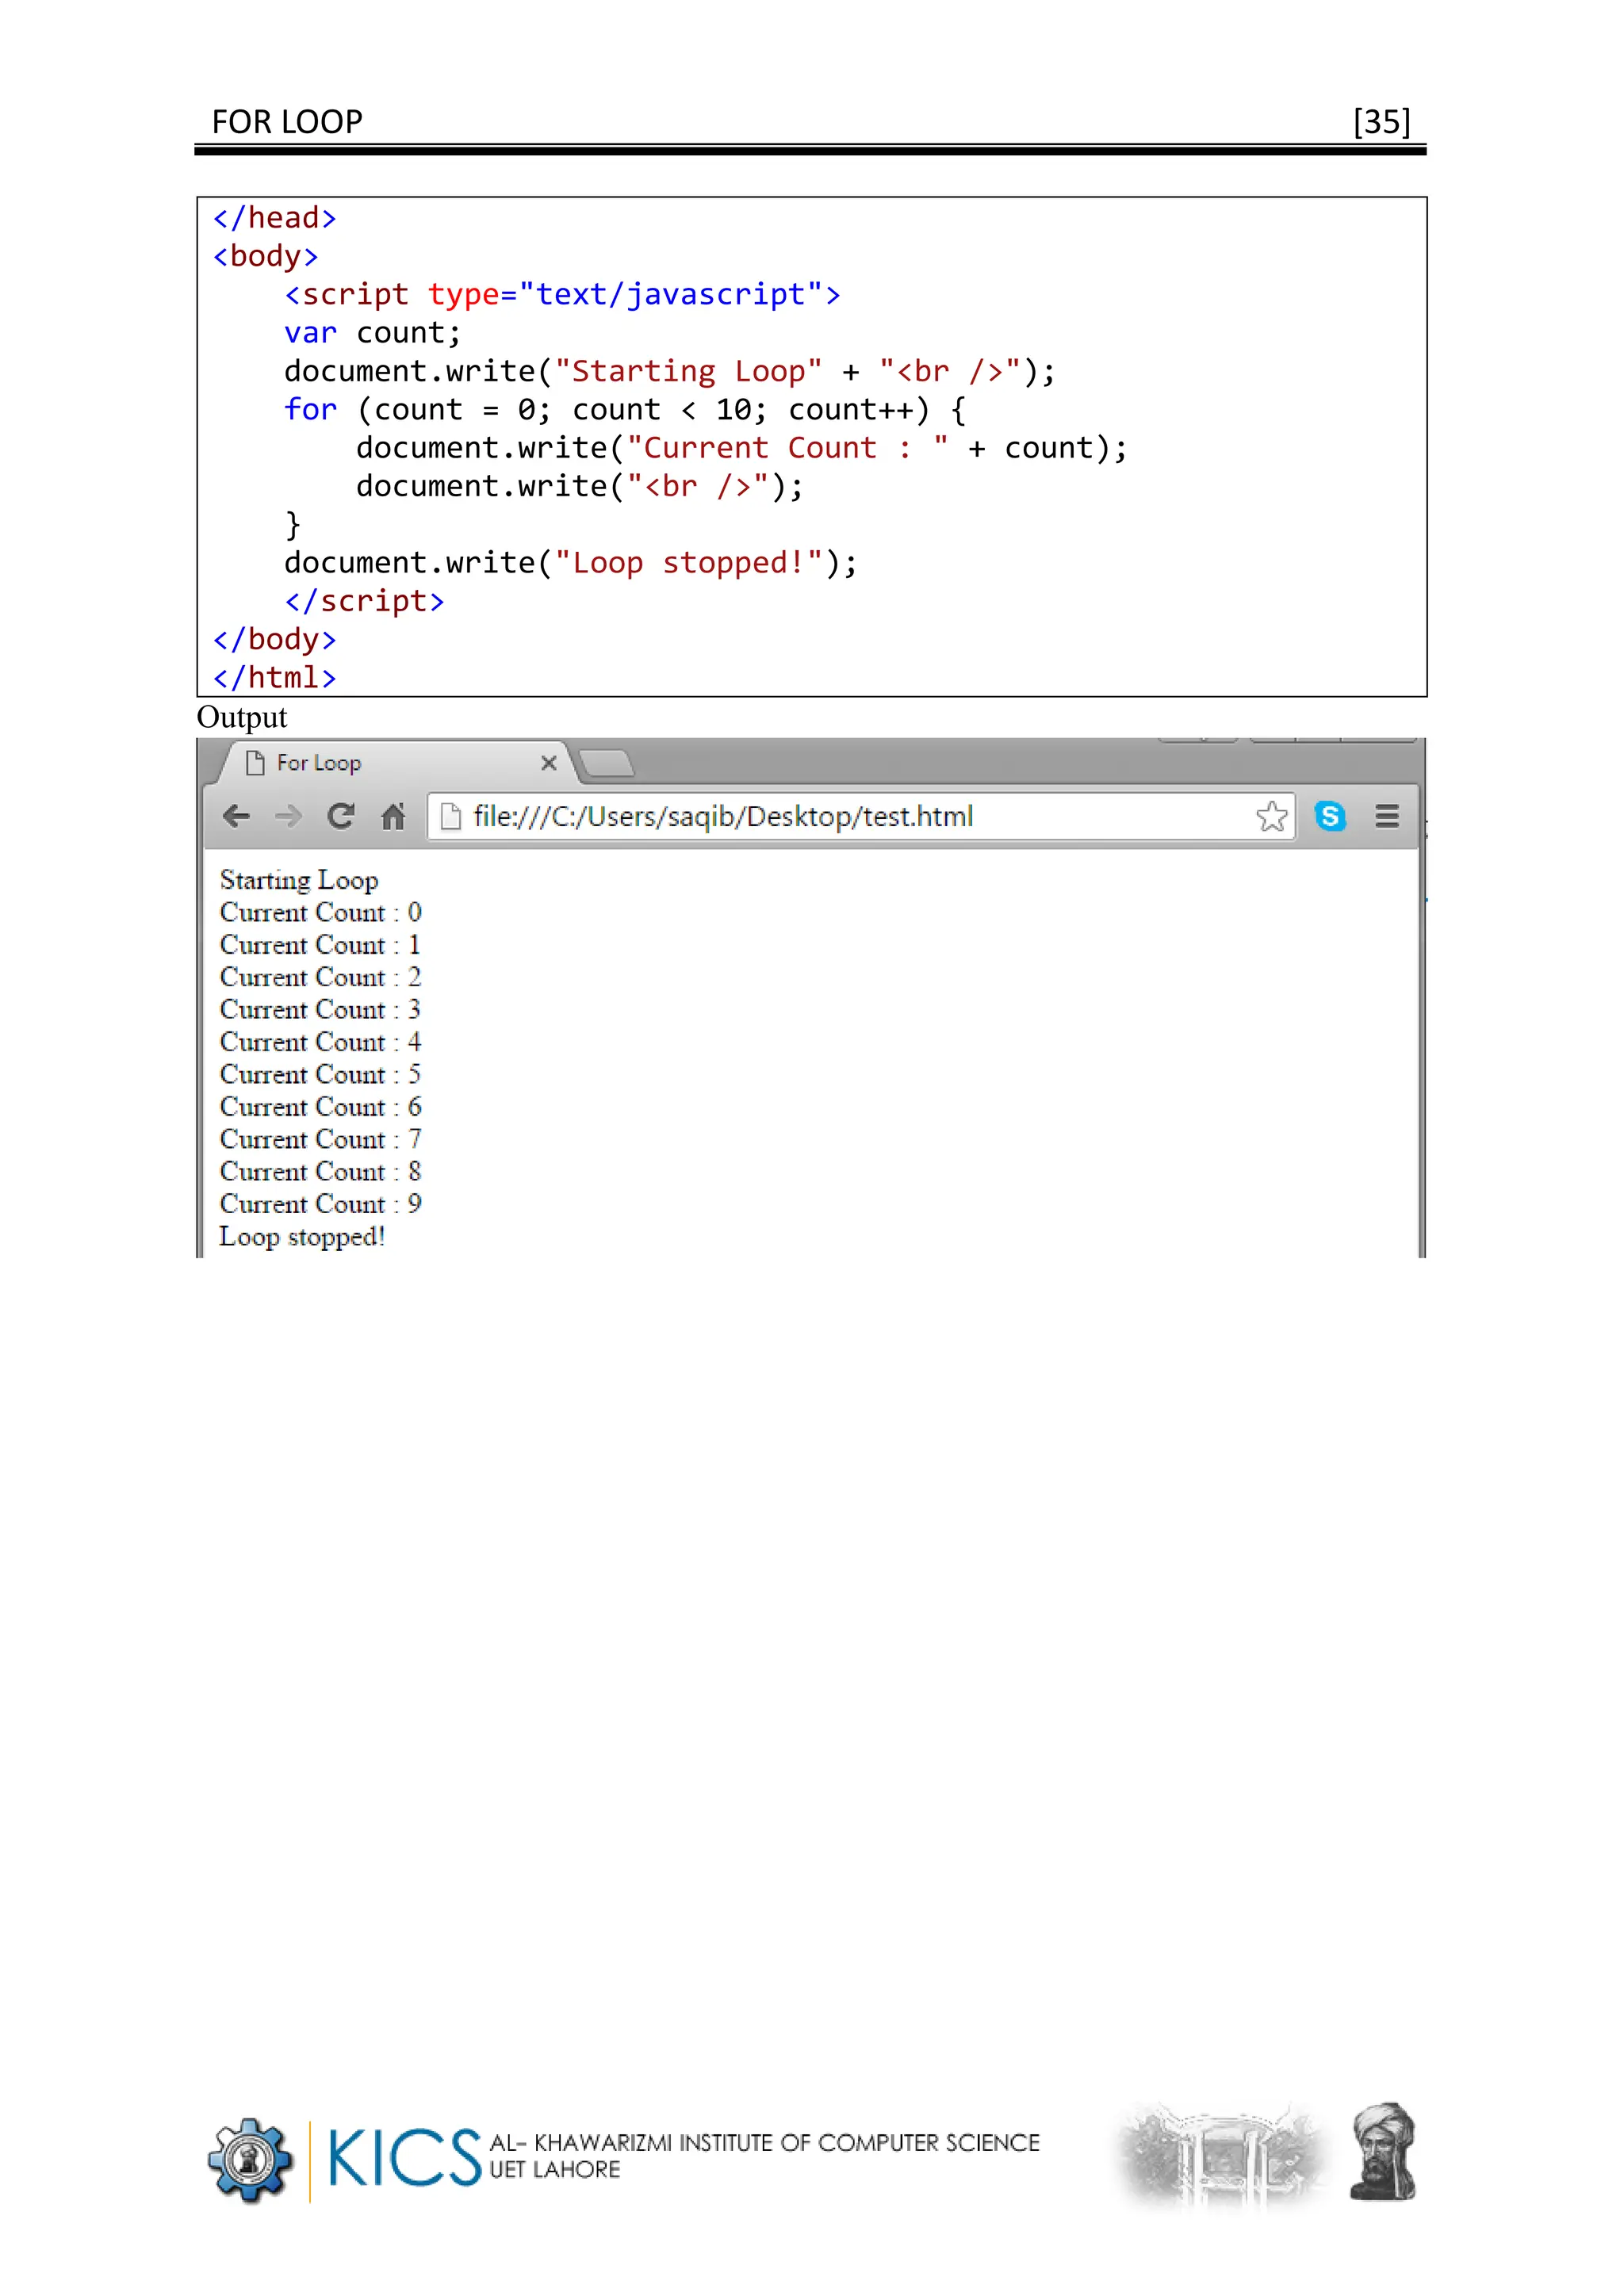Reload the test.html page
This screenshot has width=1624, height=2296.
tap(341, 816)
